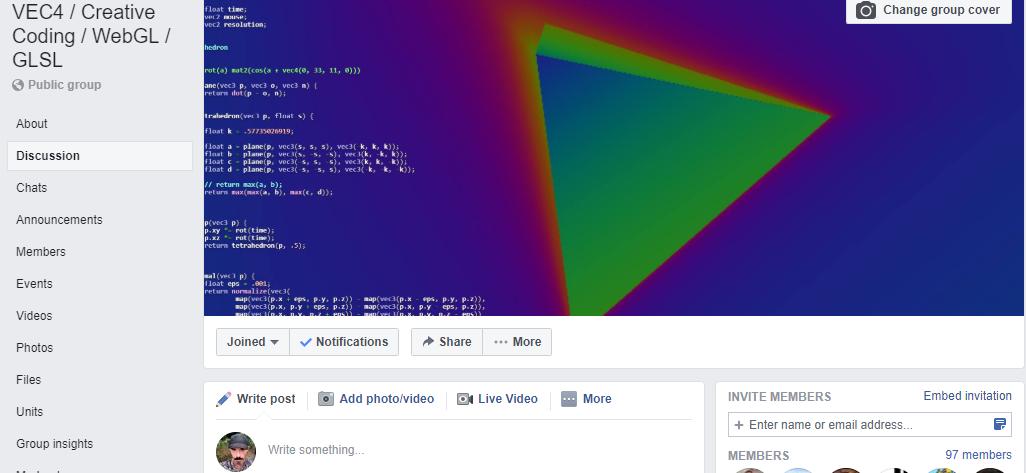Click the globe icon beside Public group
This screenshot has width=1026, height=473.
18,85
